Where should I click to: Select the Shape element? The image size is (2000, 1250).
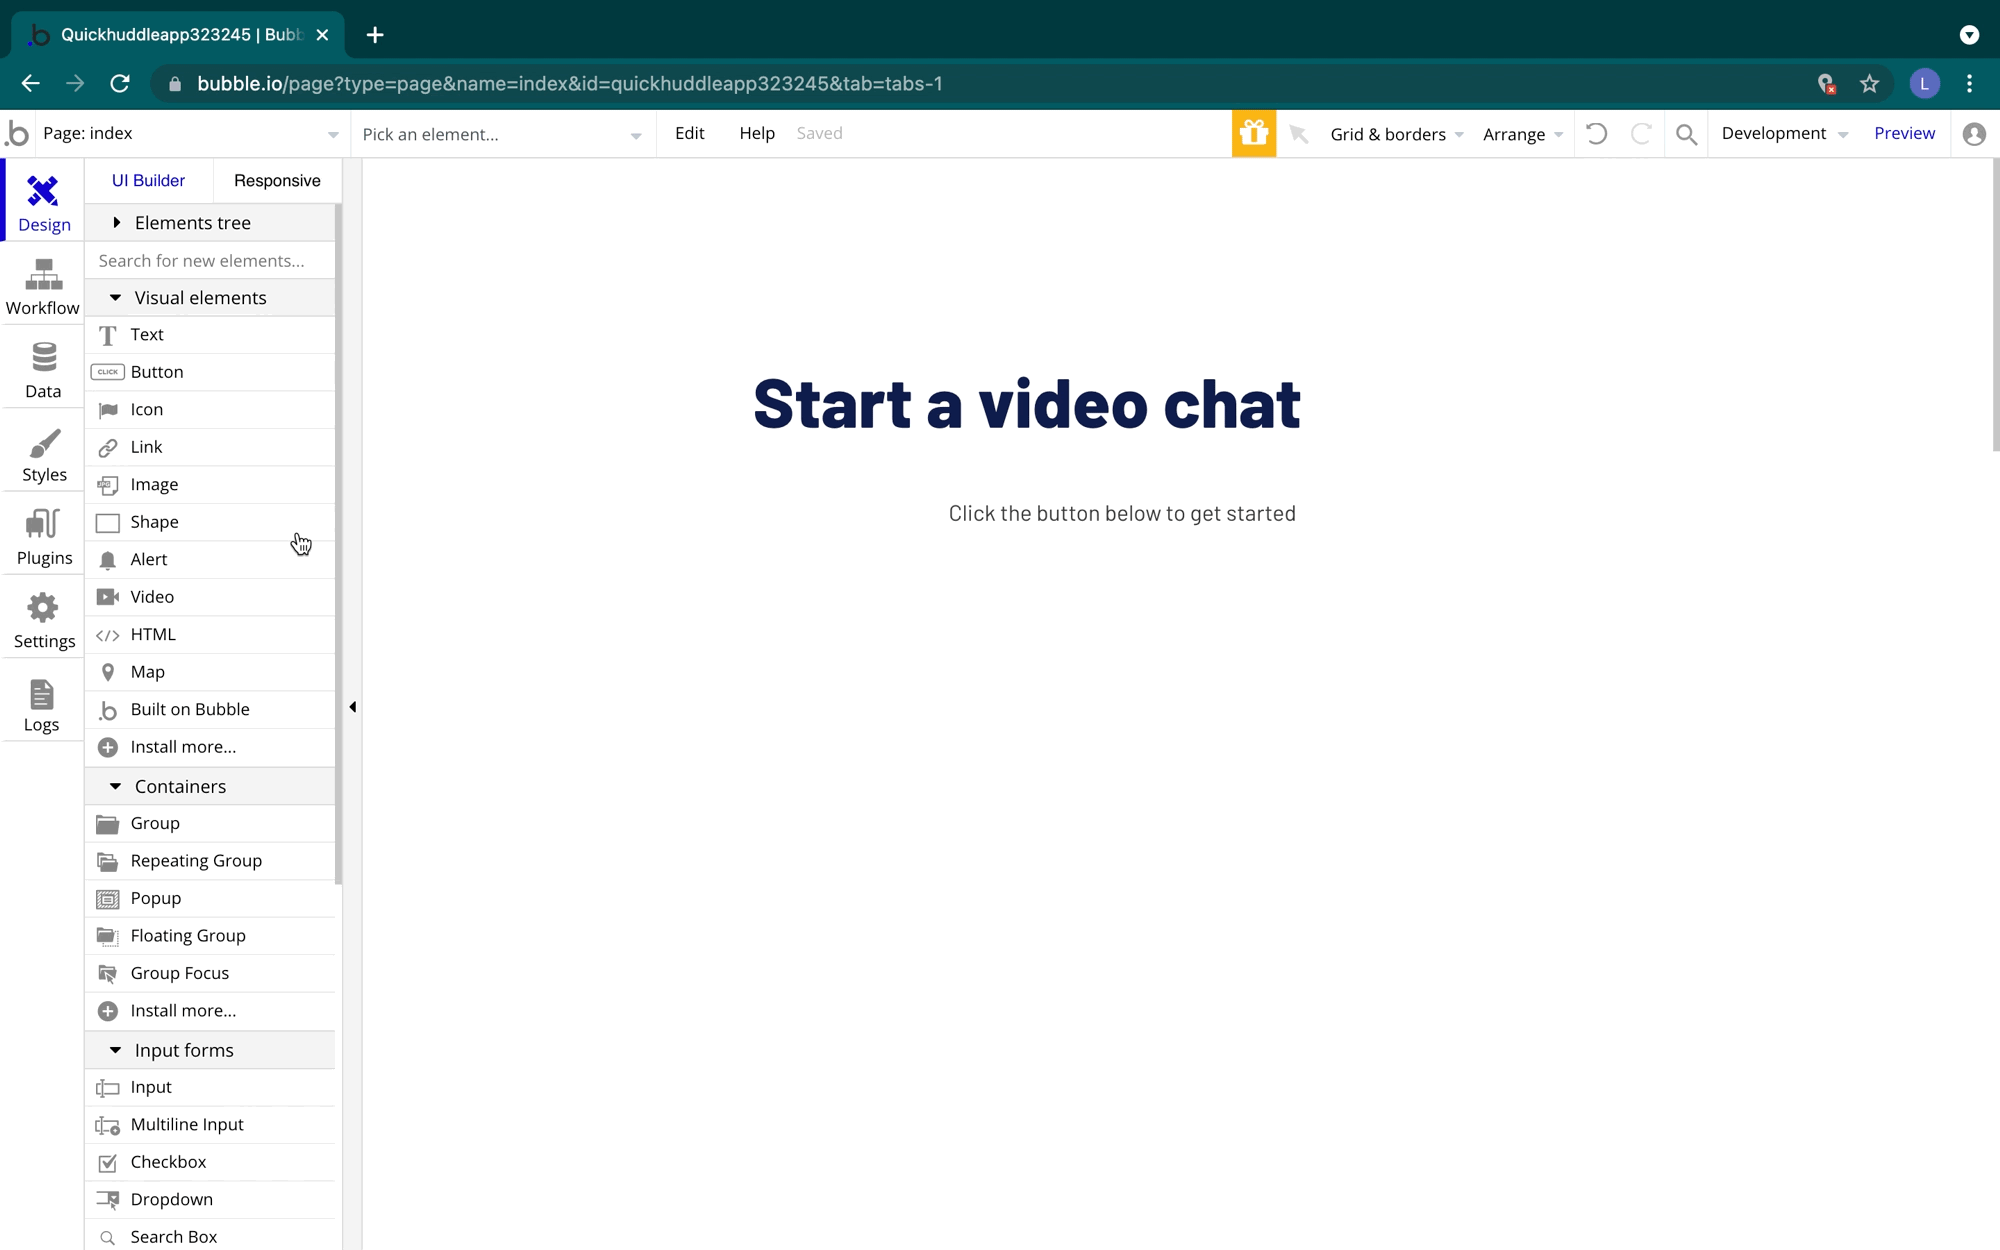pos(210,522)
